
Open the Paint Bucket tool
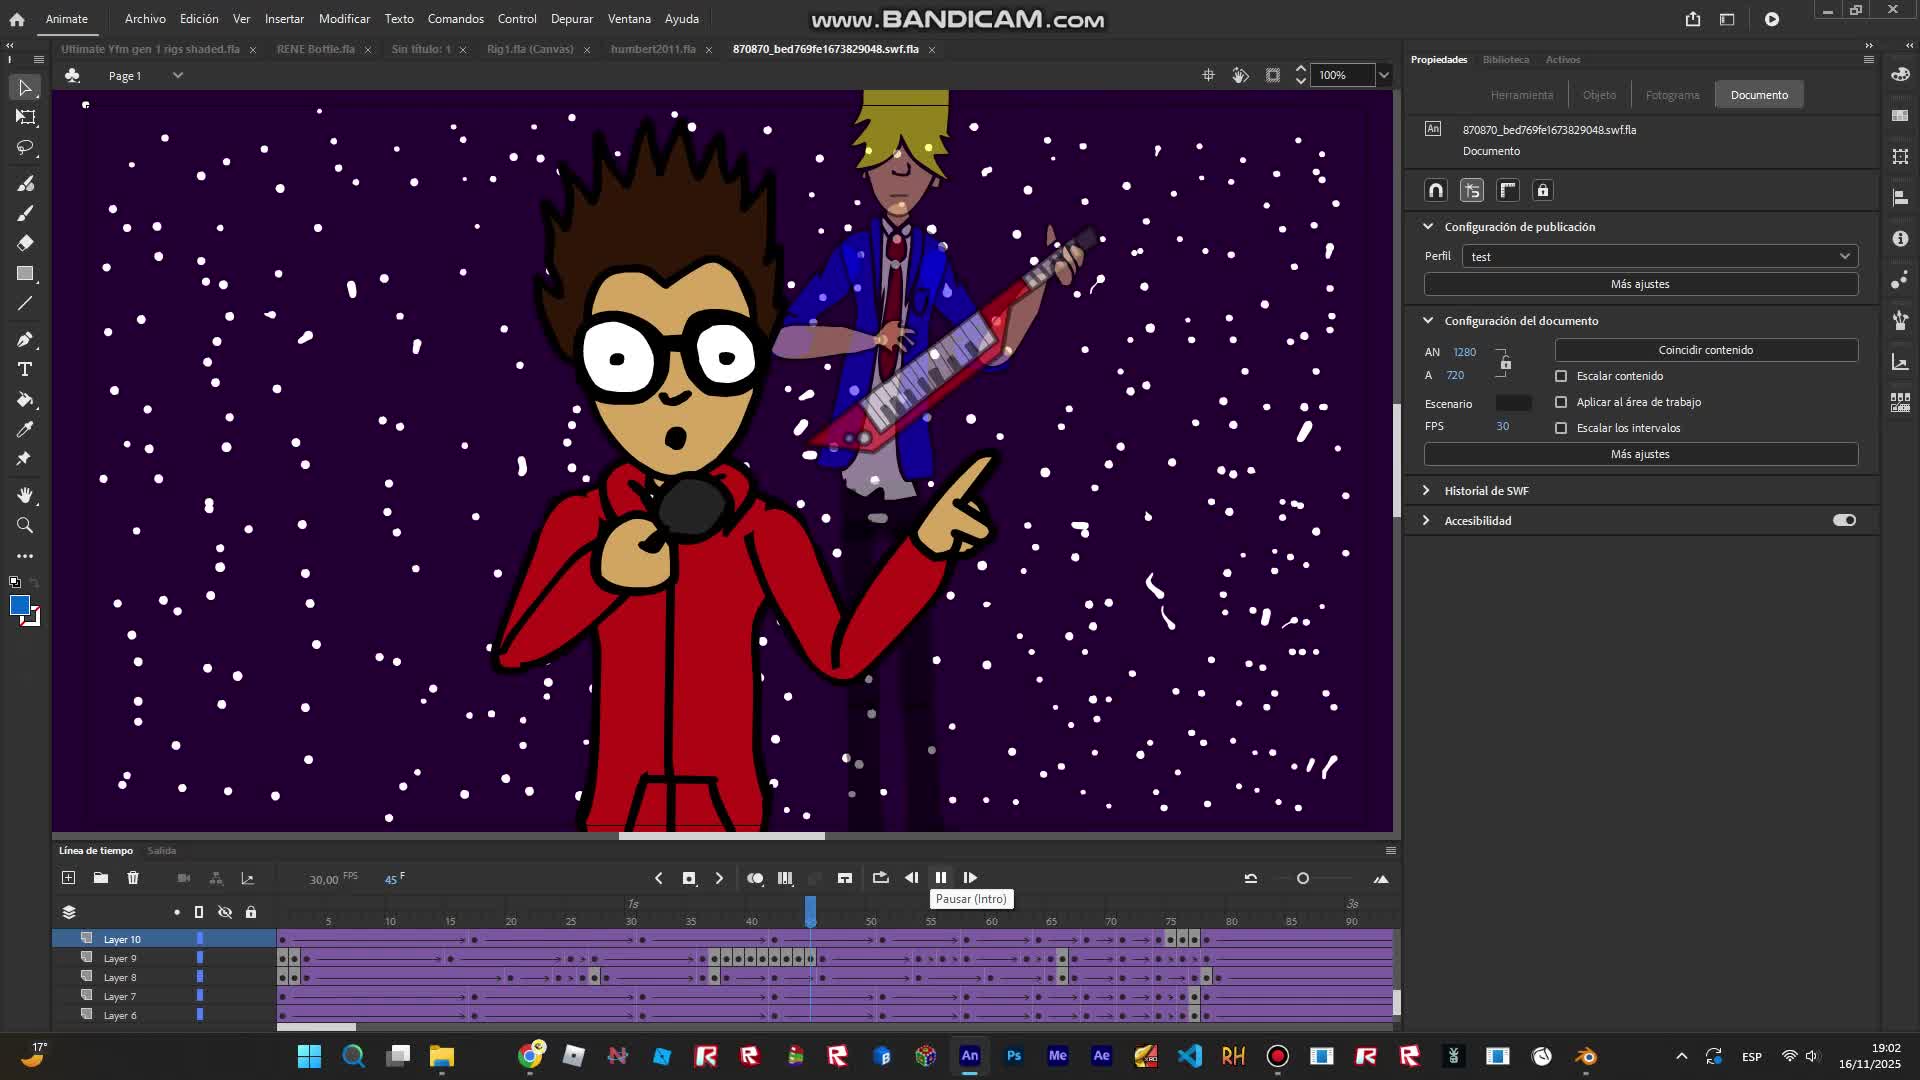coord(25,399)
